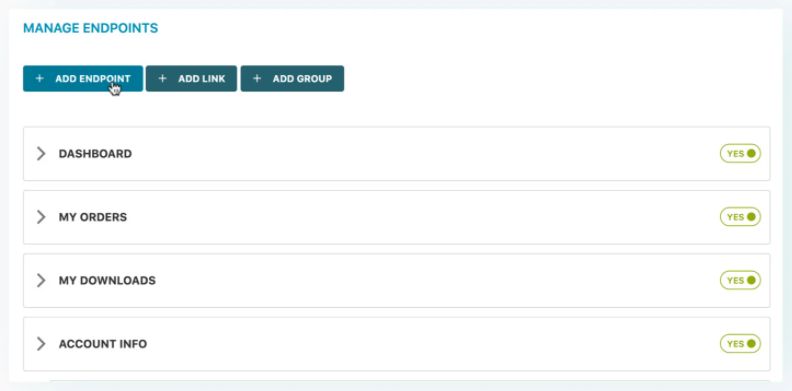Screen dimensions: 792x391
Task: Switch off the Account Info toggle
Action: (x=740, y=344)
